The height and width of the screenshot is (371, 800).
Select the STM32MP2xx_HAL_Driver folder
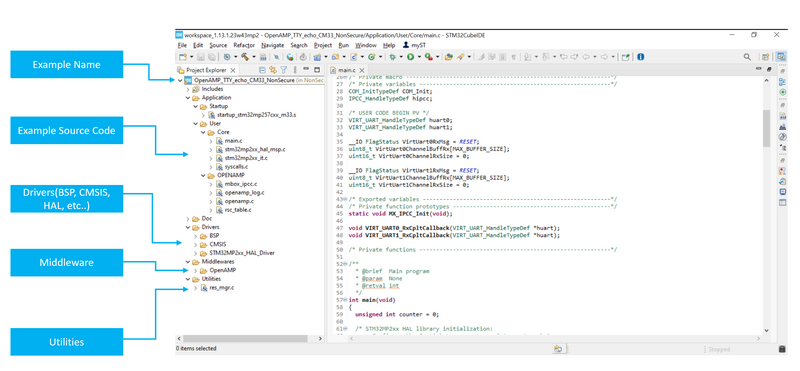pyautogui.click(x=243, y=253)
